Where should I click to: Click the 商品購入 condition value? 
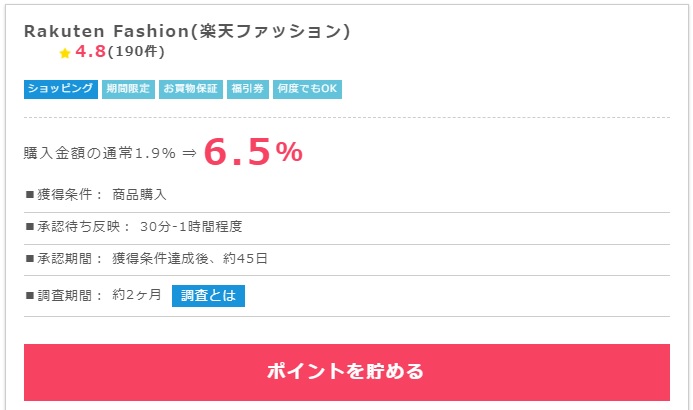point(140,194)
